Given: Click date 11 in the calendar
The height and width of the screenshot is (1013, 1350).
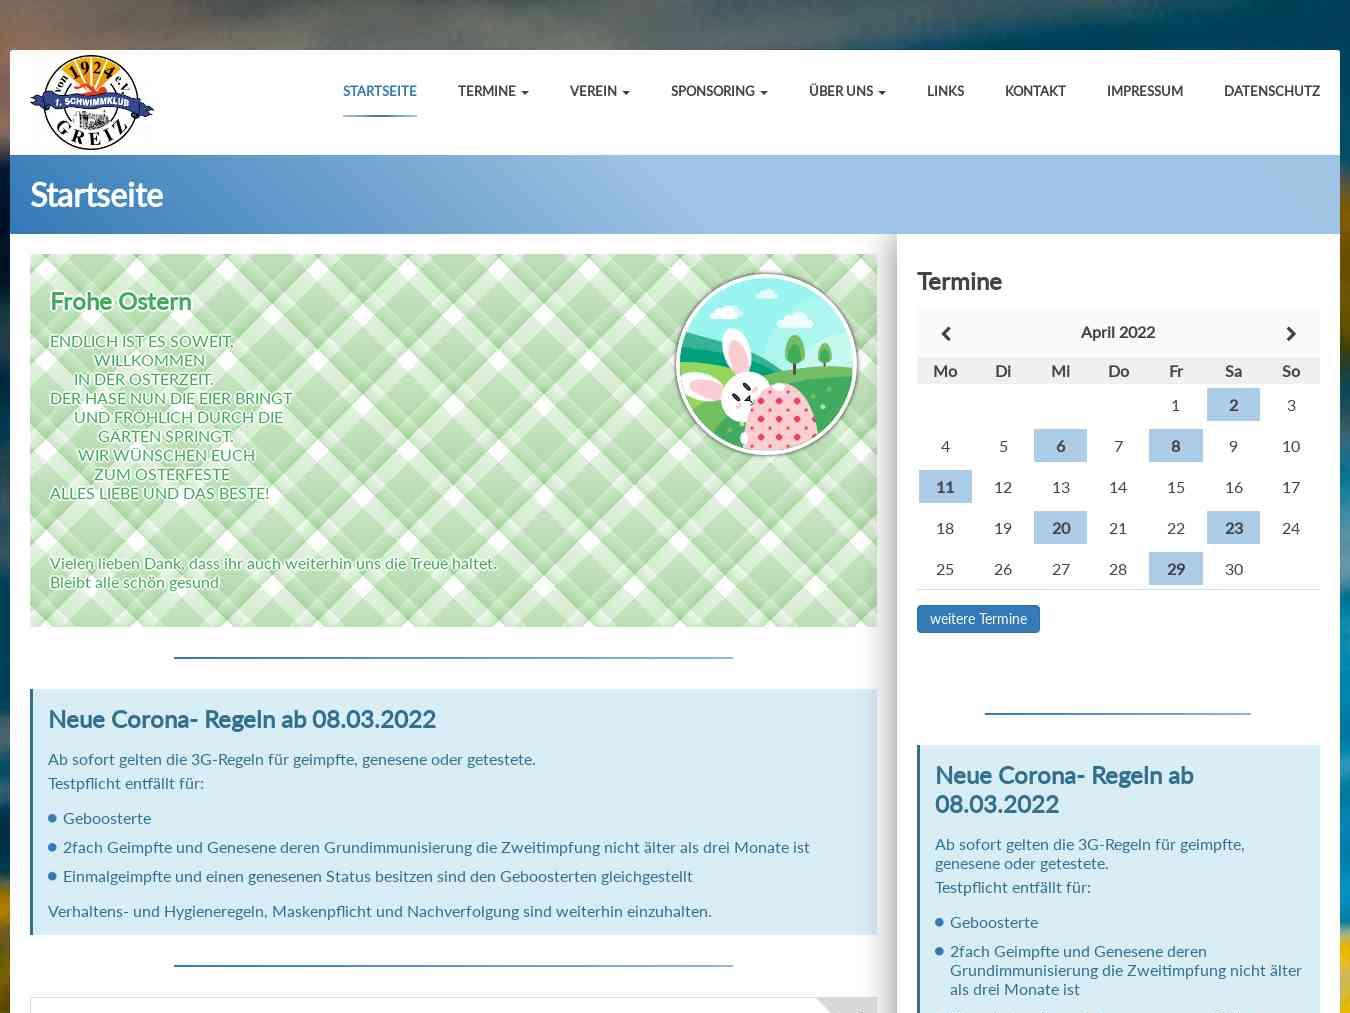Looking at the screenshot, I should [x=945, y=486].
